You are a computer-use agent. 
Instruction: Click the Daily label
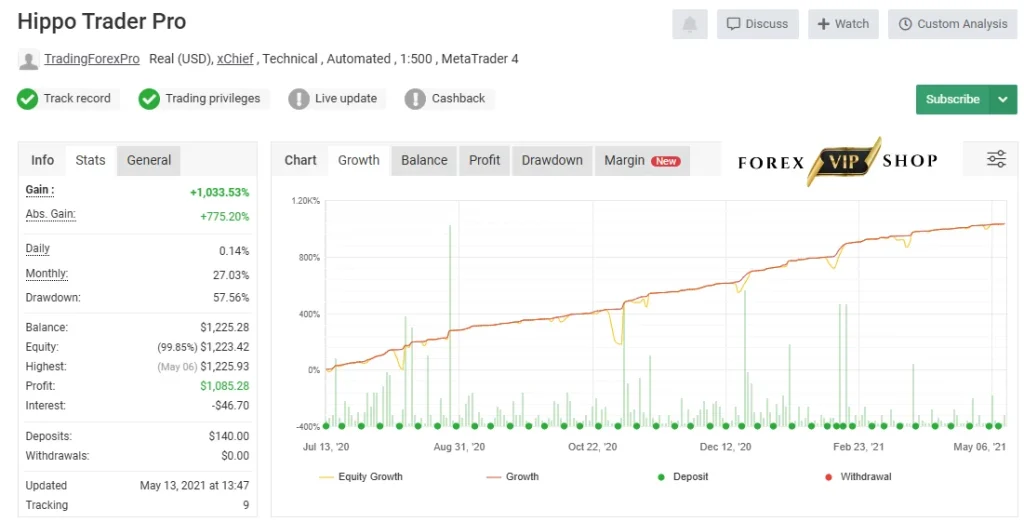click(x=37, y=249)
